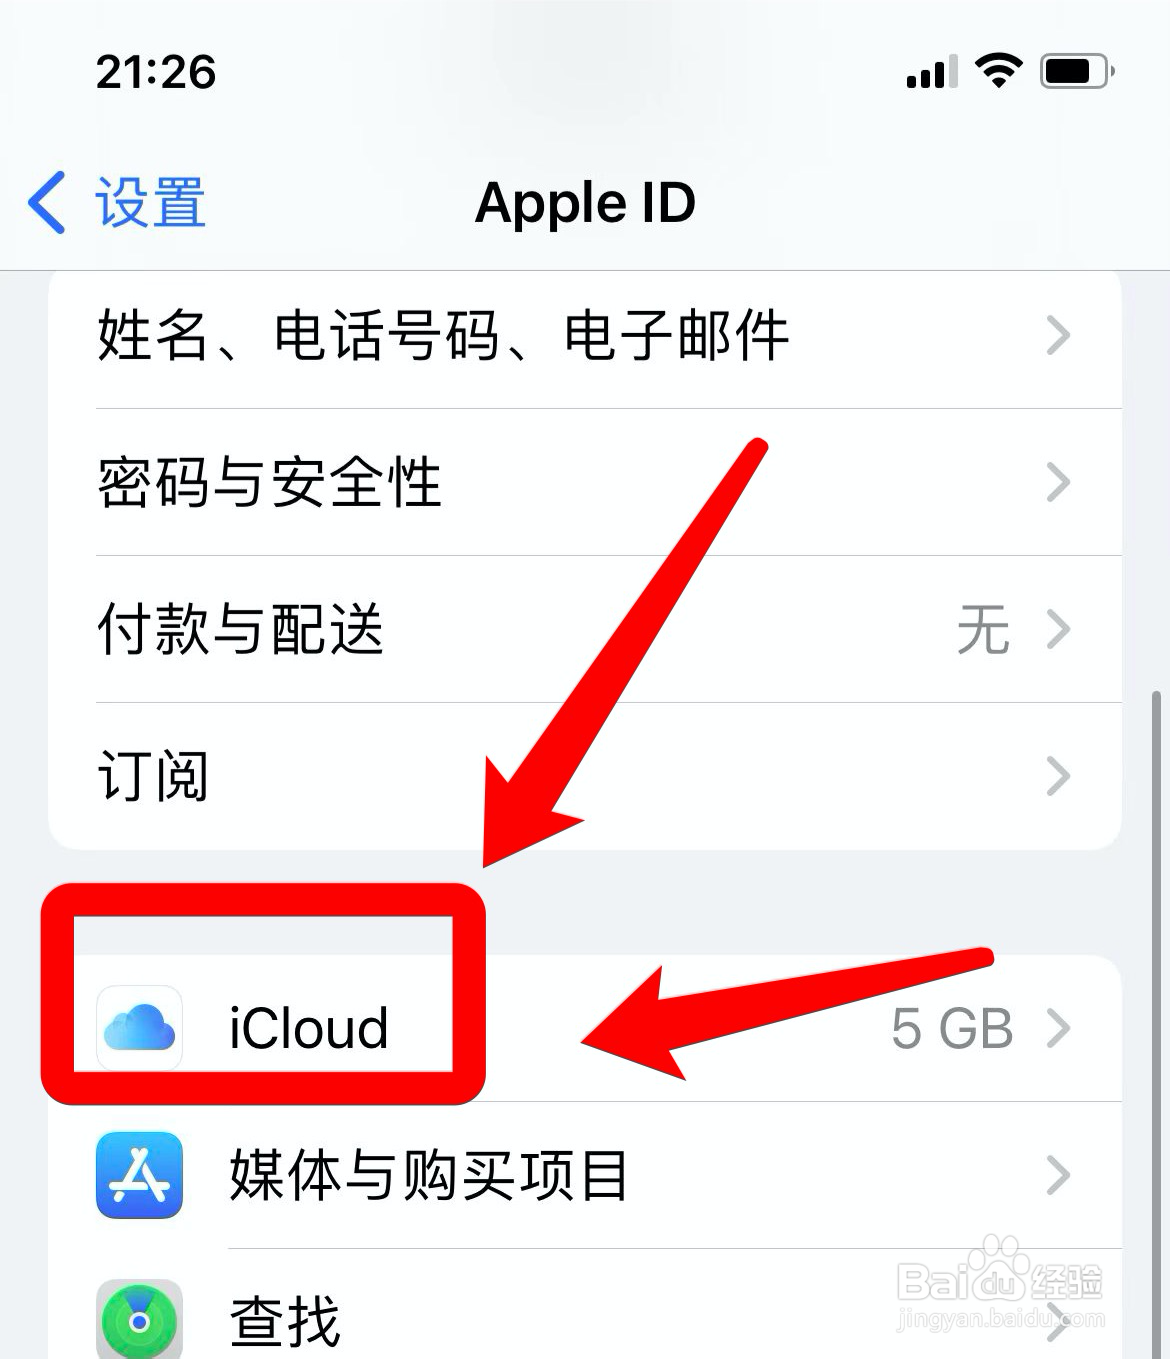Tap the App Store icon
Image resolution: width=1170 pixels, height=1359 pixels.
[x=139, y=1175]
